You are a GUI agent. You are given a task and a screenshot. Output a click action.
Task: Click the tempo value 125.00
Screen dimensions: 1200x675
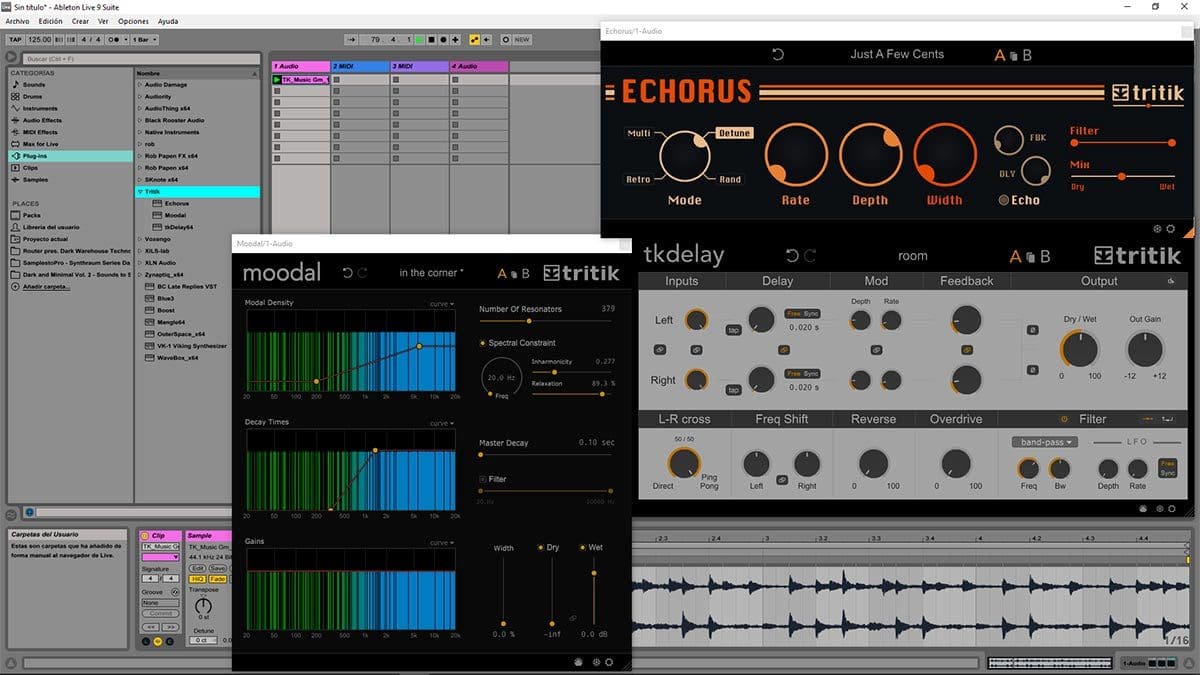(39, 40)
